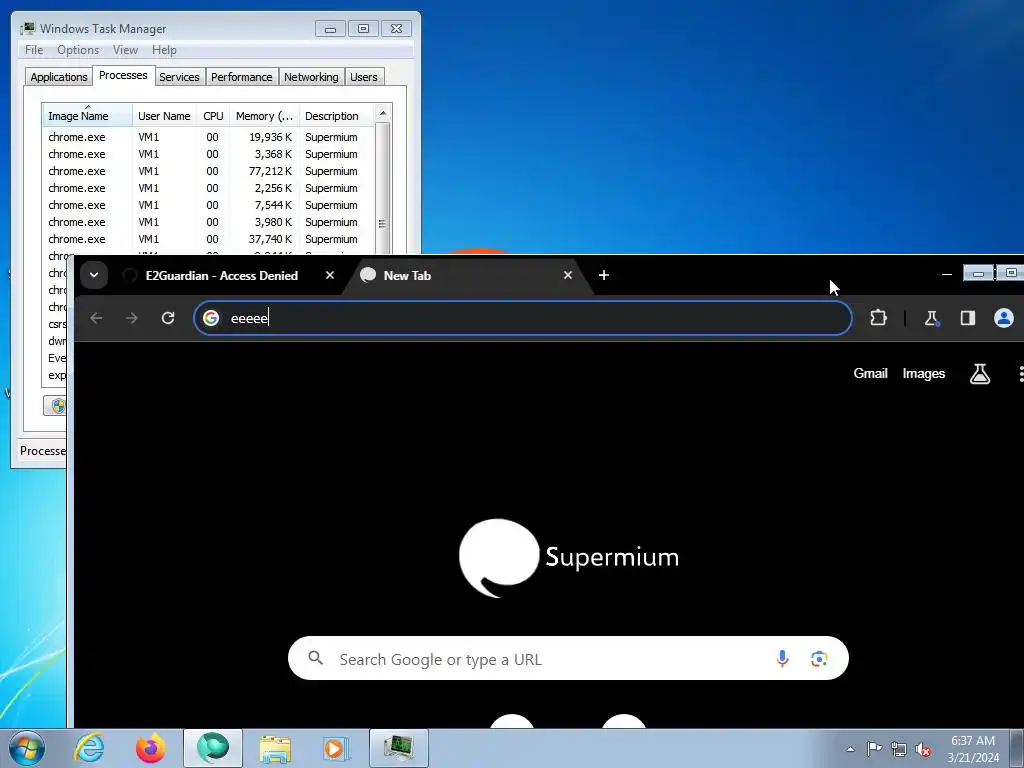The image size is (1024, 768).
Task: Sort by User Name column header
Action: (164, 116)
